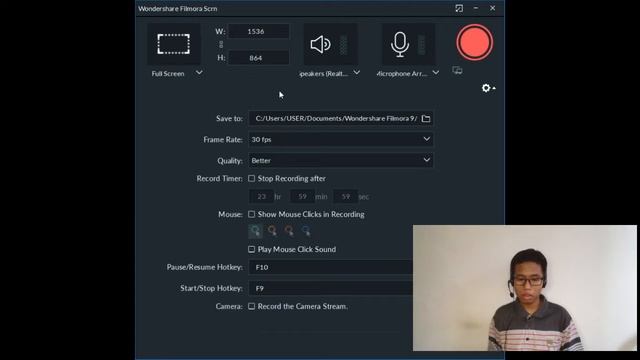Open the Frame Rate 30 fps dropdown
The image size is (640, 360).
[341, 139]
